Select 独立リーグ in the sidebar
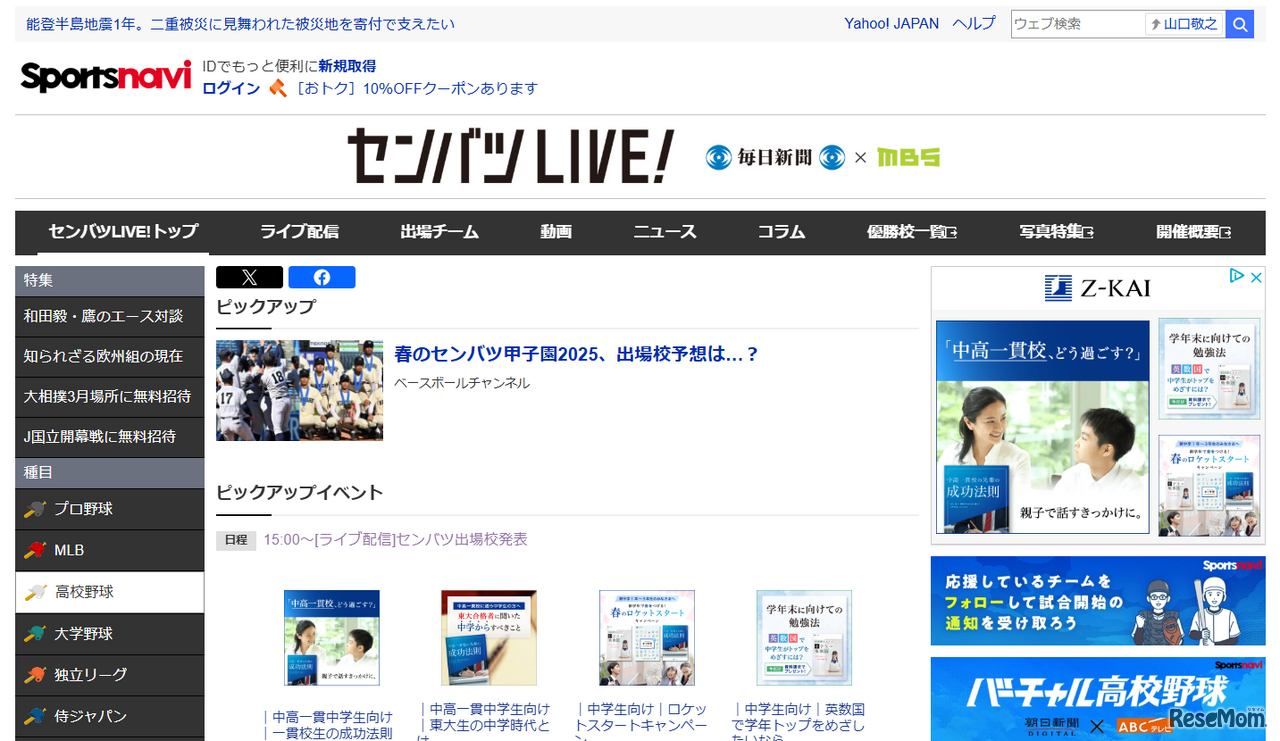1280x741 pixels. pyautogui.click(x=110, y=675)
